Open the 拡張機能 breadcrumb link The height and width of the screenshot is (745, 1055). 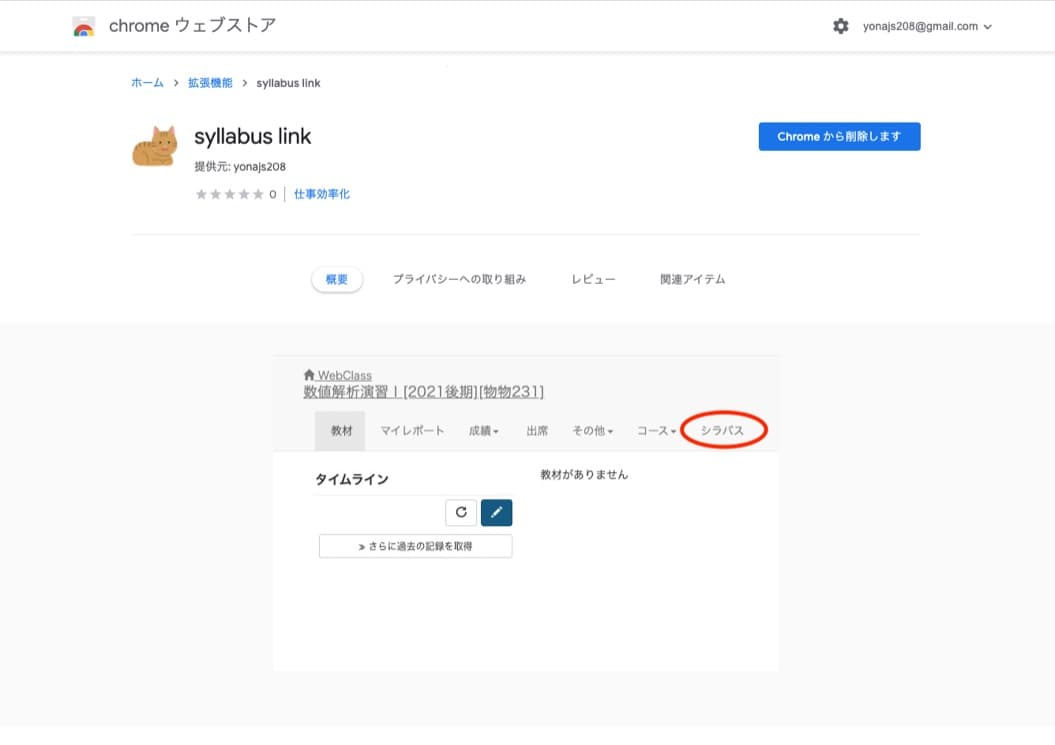[210, 83]
